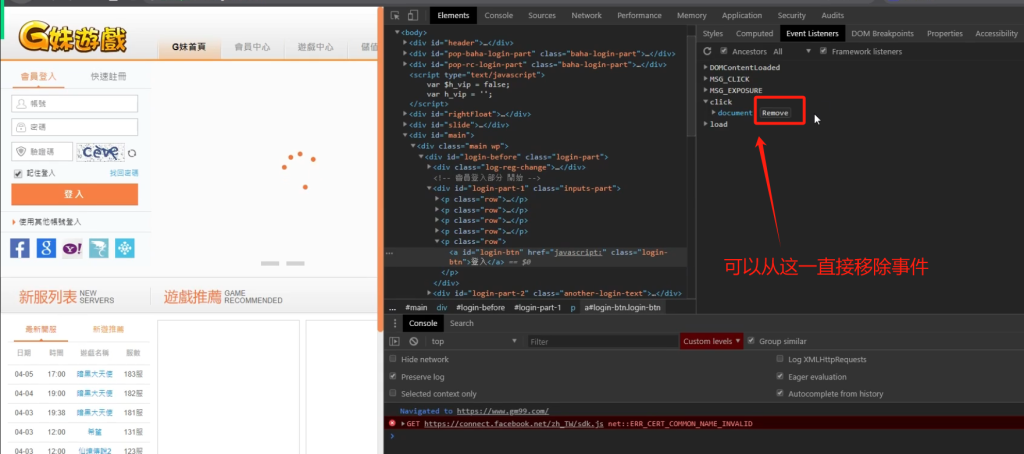Click the ellipsis in the breadcrumb bar

(392, 308)
